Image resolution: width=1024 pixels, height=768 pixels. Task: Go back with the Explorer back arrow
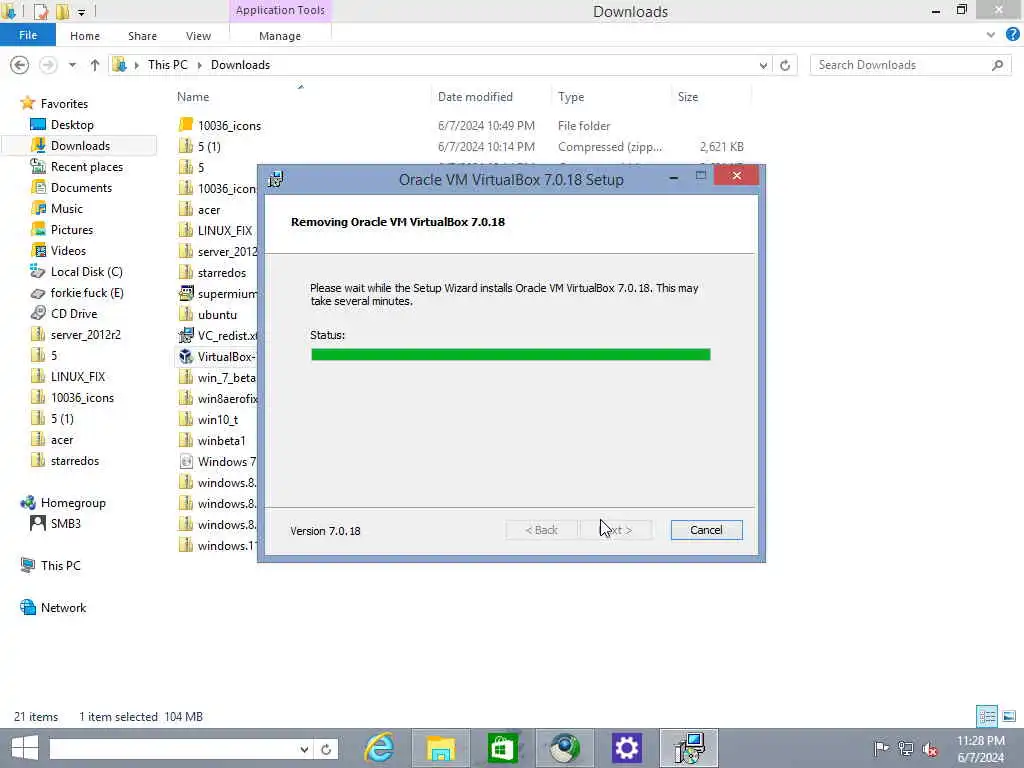(20, 65)
